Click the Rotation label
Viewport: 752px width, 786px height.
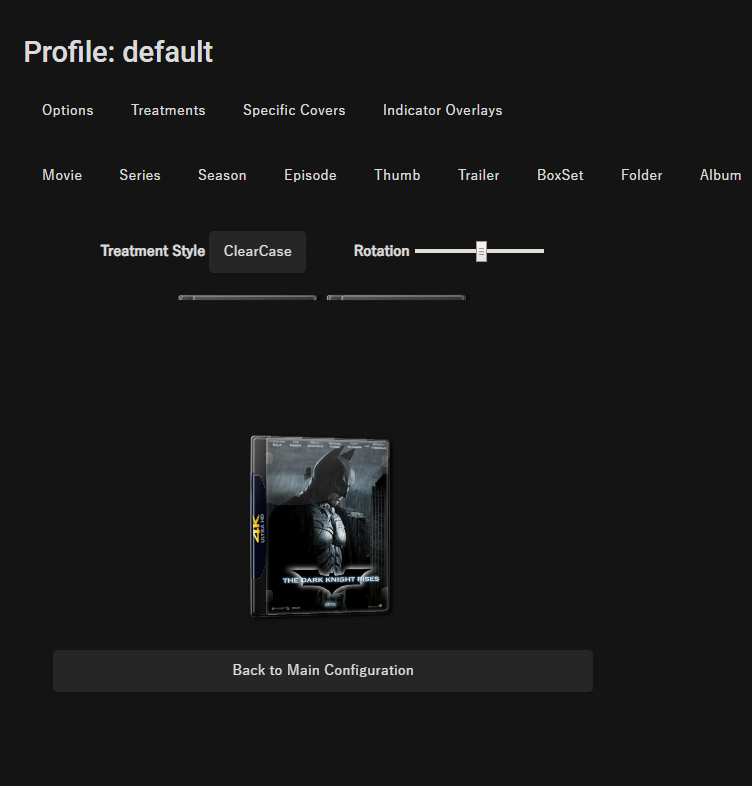pyautogui.click(x=382, y=251)
